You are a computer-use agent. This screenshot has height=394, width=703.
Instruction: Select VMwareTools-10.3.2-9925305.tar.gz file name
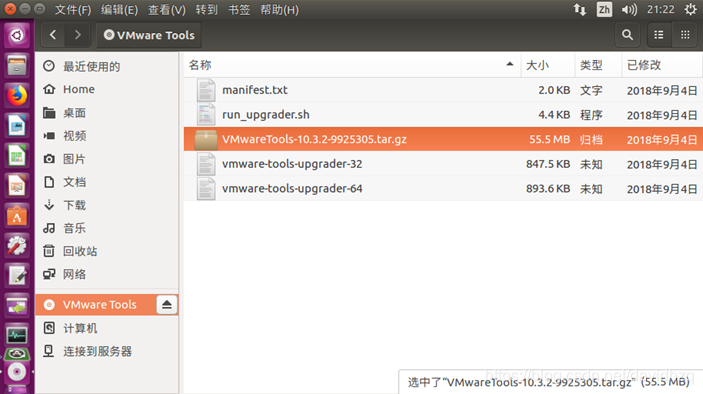pos(314,139)
